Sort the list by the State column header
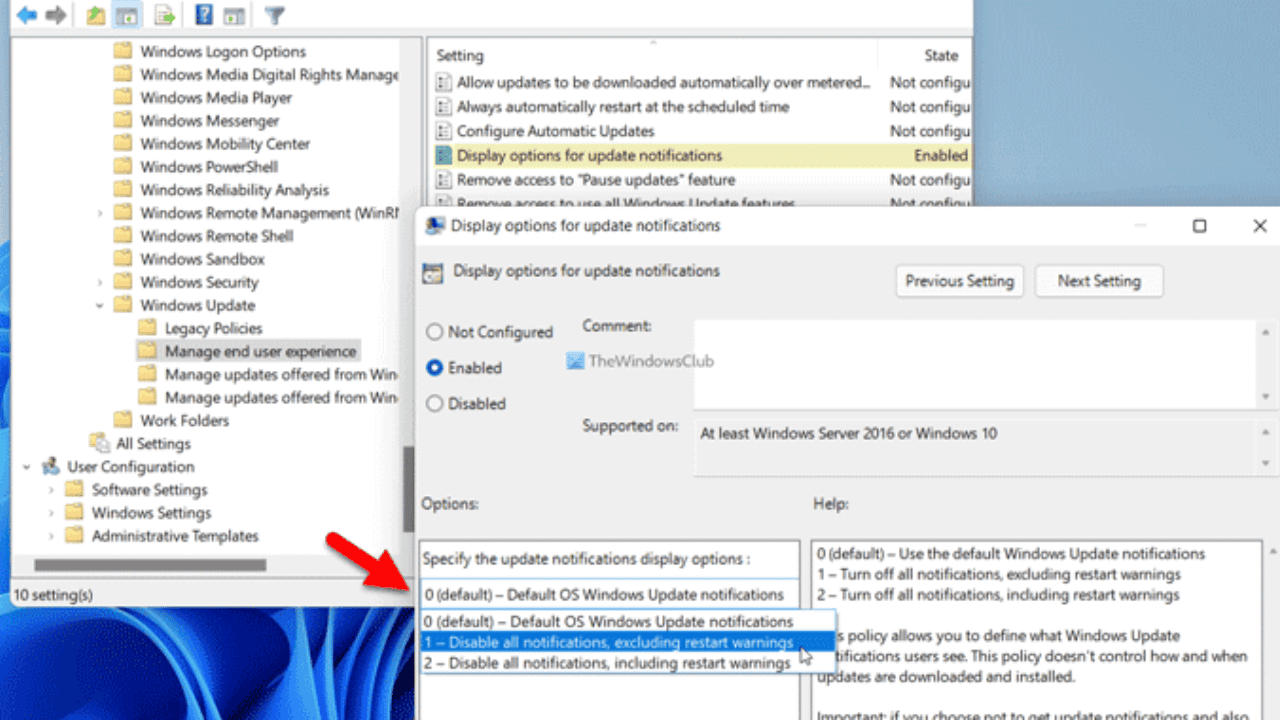 pyautogui.click(x=941, y=56)
